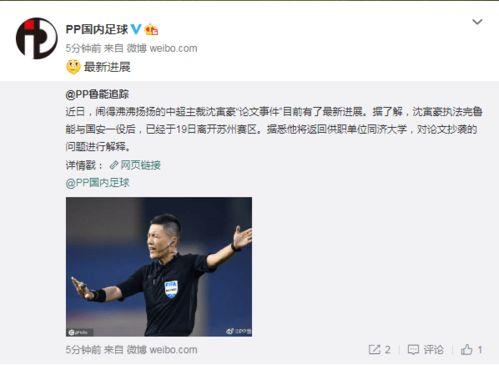499x365 pixels.
Task: Click the membership crown badge icon
Action: (x=151, y=29)
